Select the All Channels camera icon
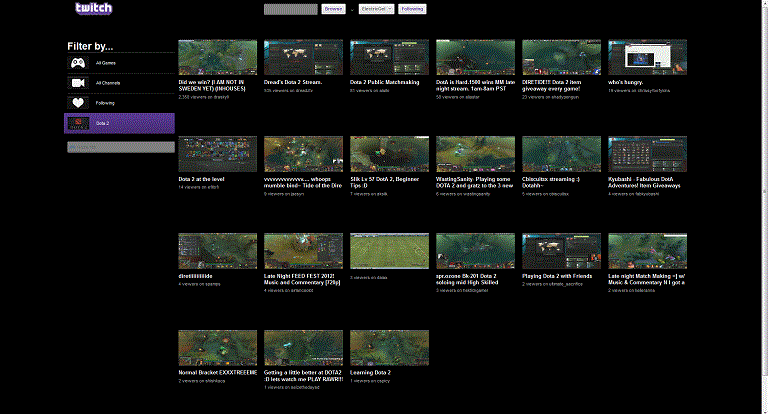Viewport: 768px width, 414px height. point(78,83)
